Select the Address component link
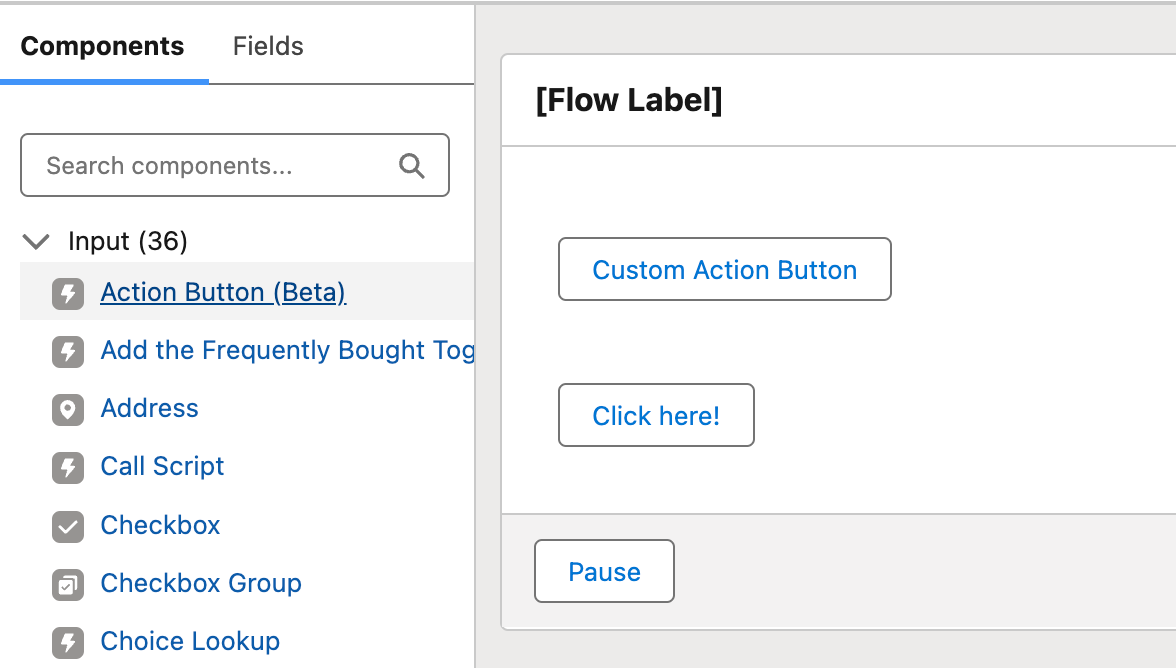This screenshot has height=668, width=1176. pos(150,409)
